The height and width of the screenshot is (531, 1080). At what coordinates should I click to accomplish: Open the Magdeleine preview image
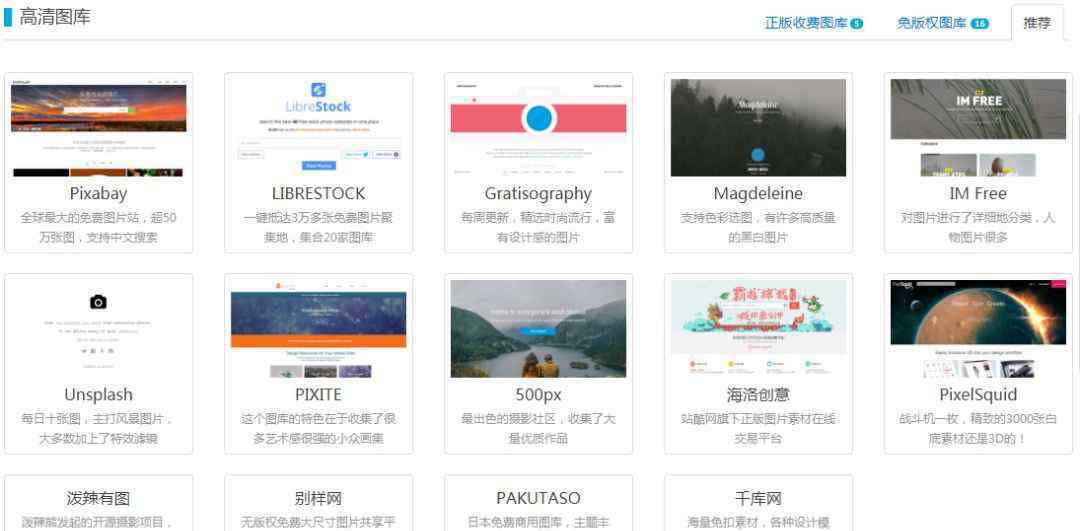click(758, 127)
